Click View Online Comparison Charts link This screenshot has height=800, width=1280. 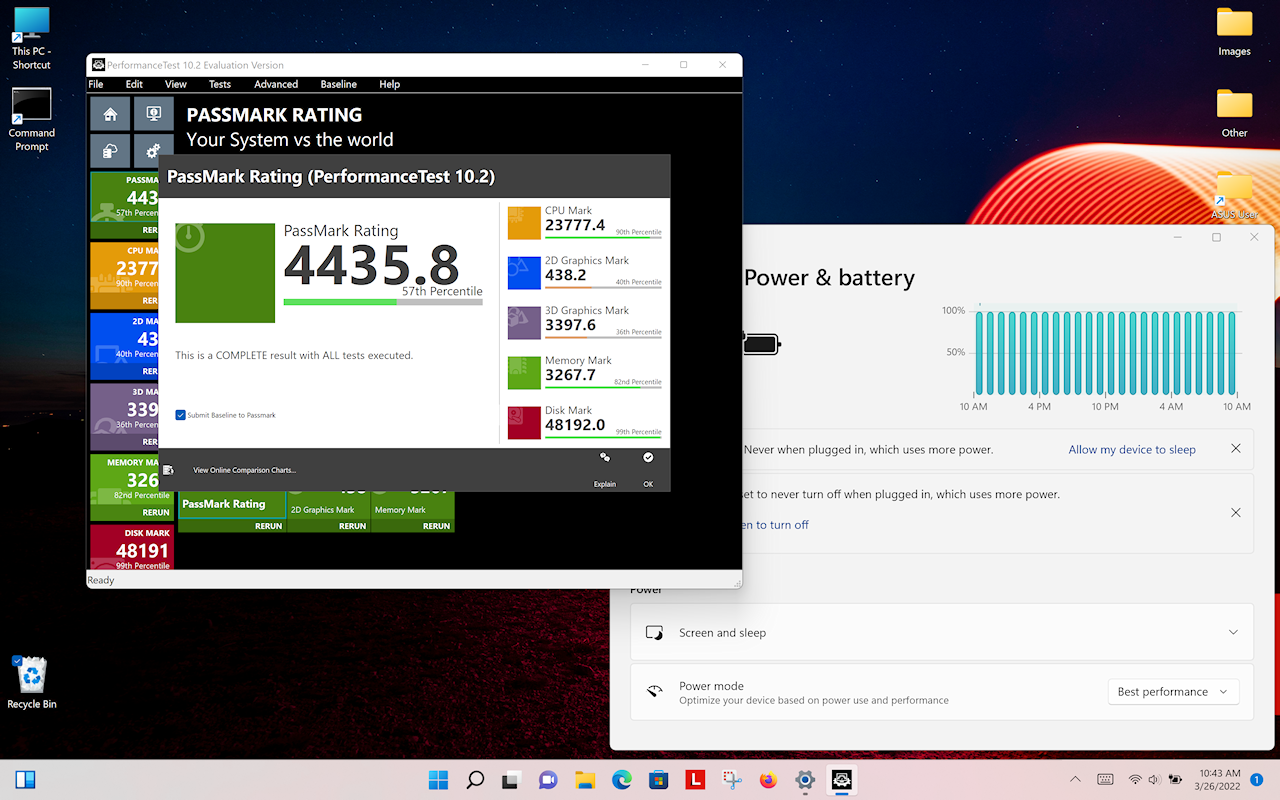[x=245, y=470]
